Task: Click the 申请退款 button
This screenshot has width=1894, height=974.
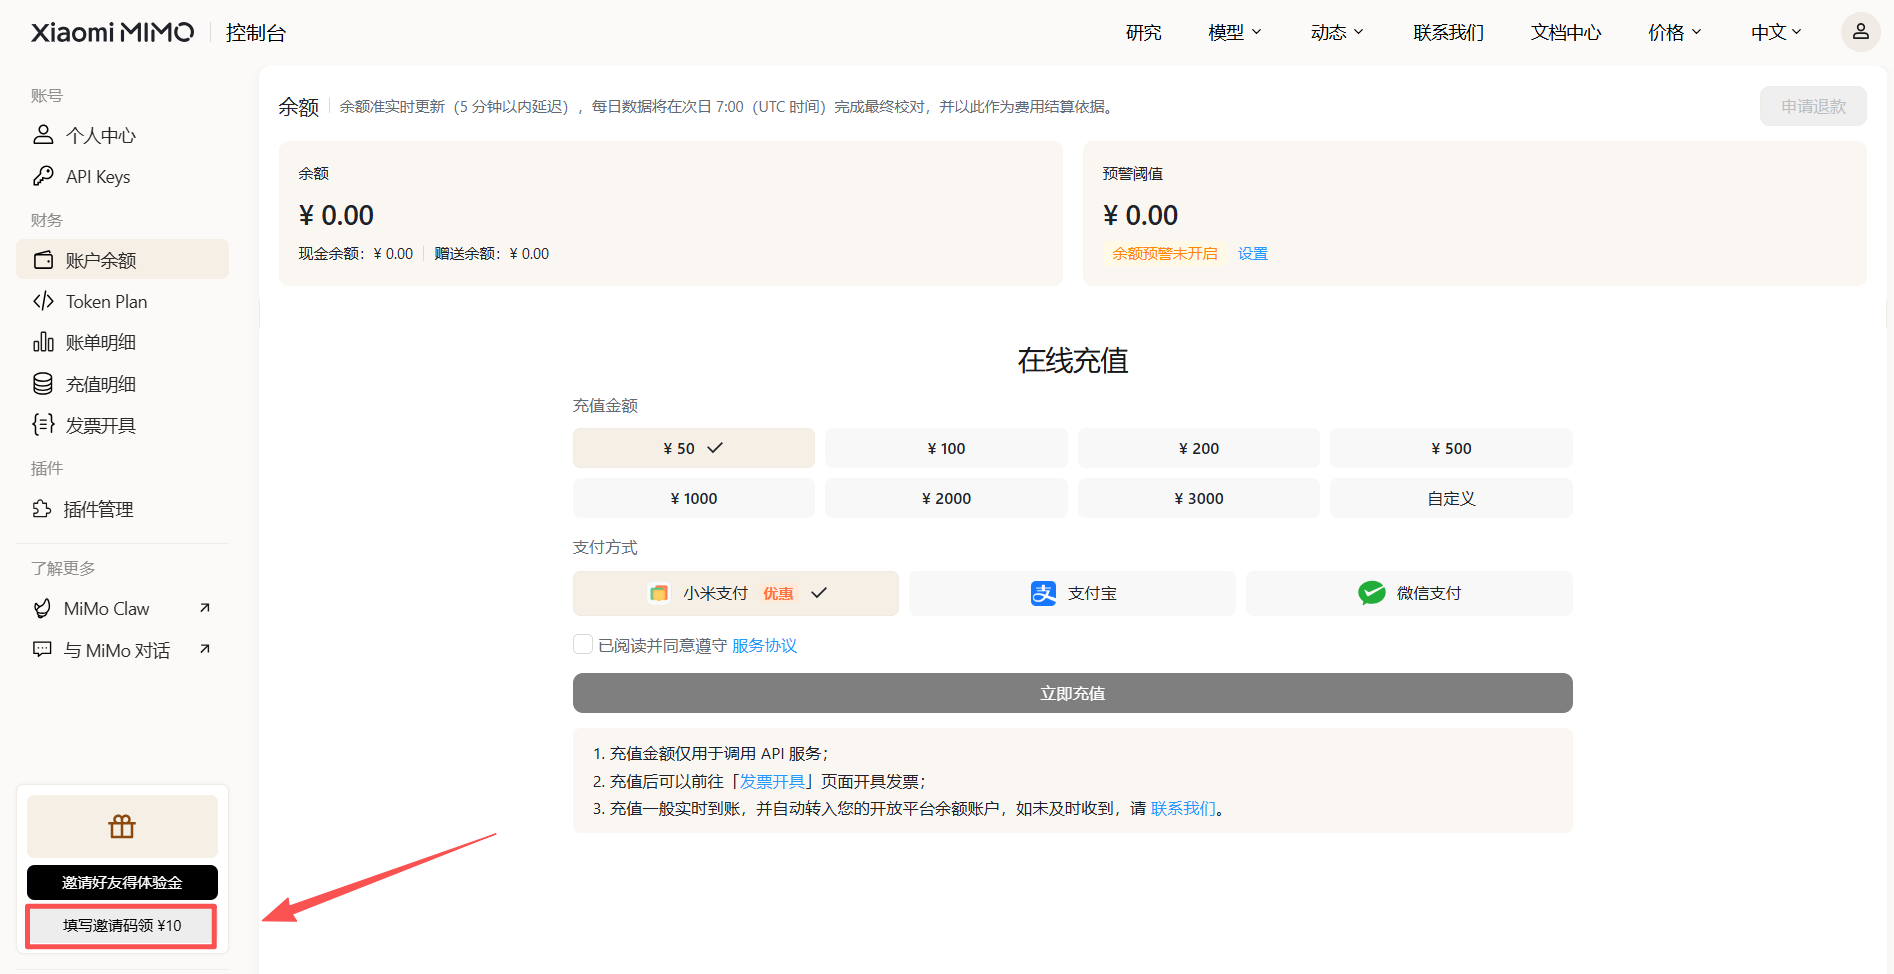Action: point(1813,106)
